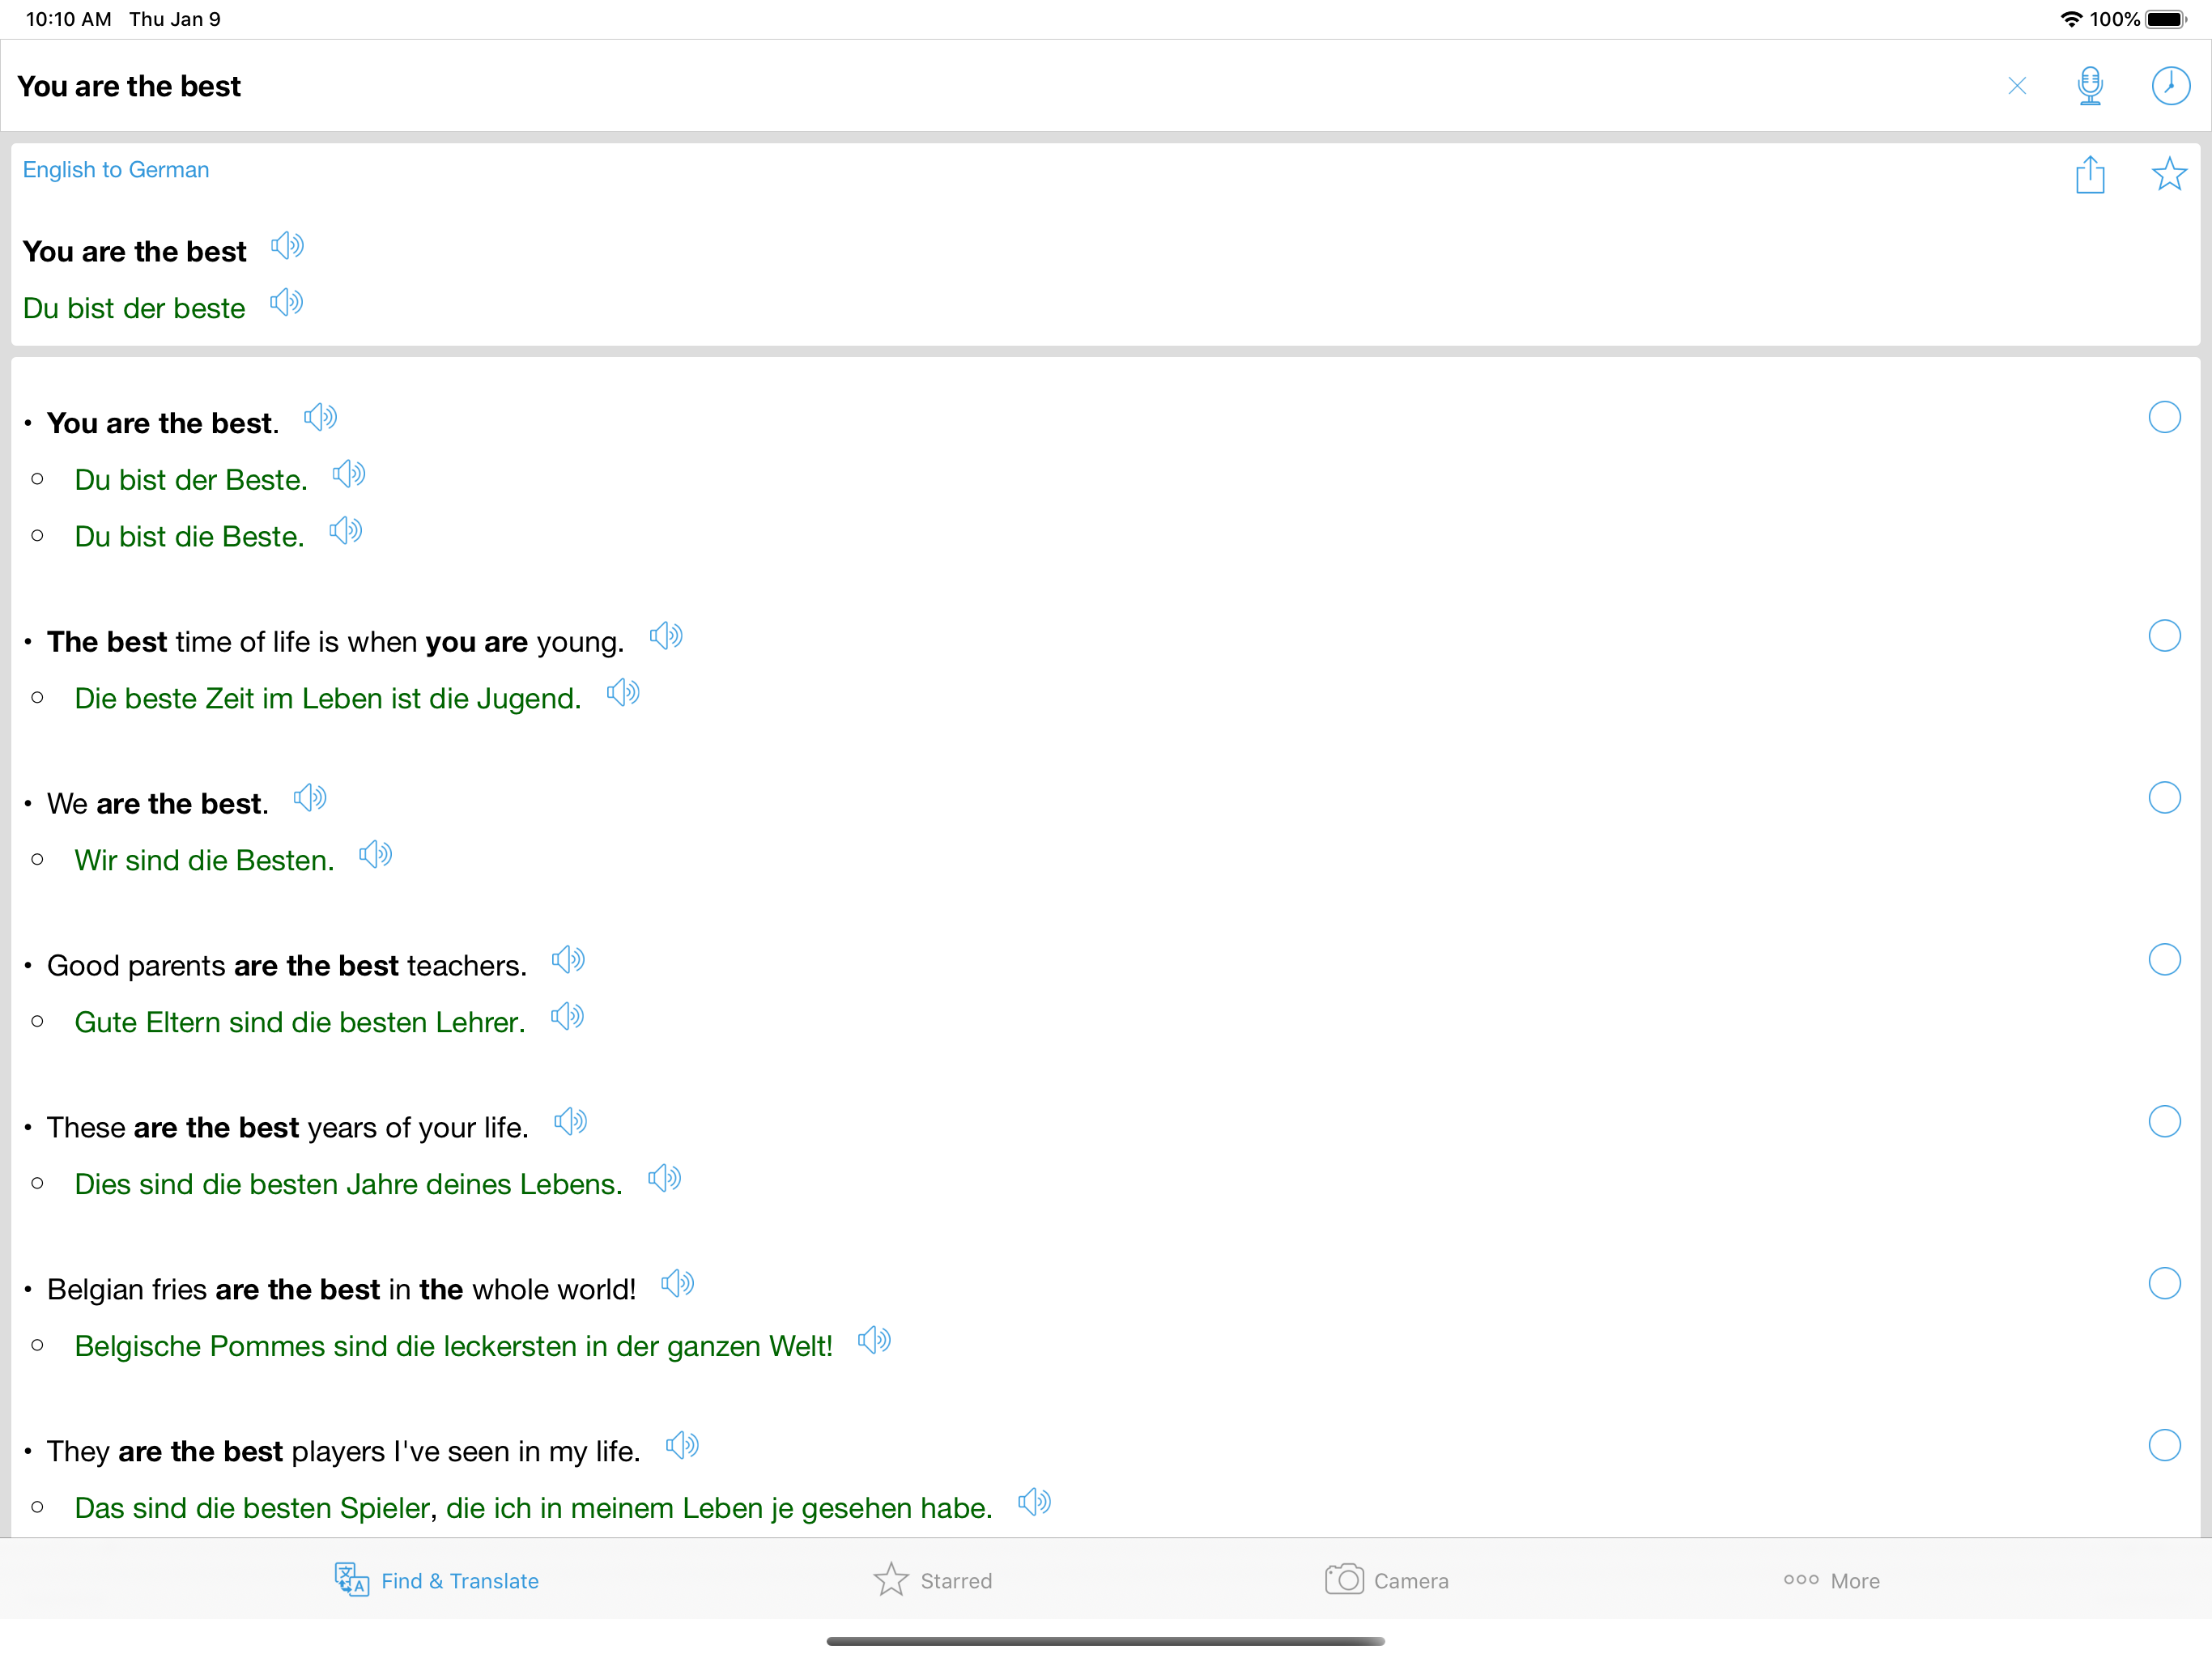This screenshot has height=1658, width=2212.
Task: Open the More tab
Action: tap(1831, 1581)
